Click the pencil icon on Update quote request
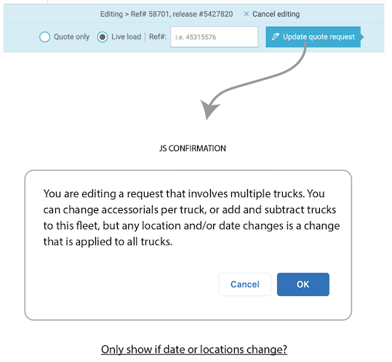Viewport: 392px width, 362px height. (275, 37)
